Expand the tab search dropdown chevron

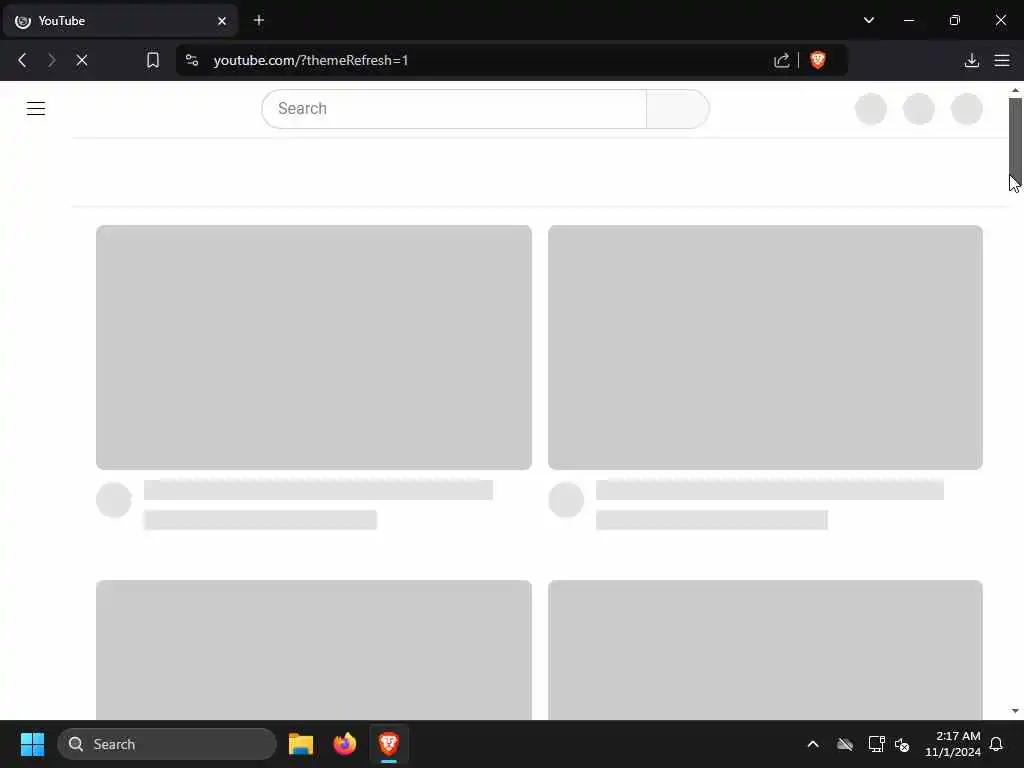pyautogui.click(x=869, y=20)
